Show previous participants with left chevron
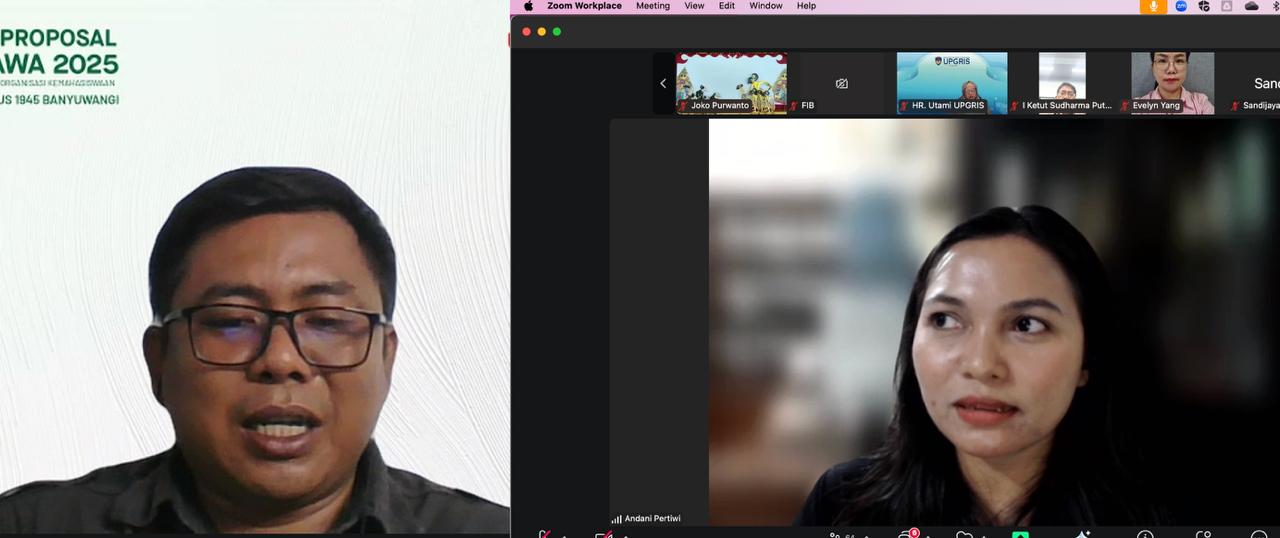 663,83
